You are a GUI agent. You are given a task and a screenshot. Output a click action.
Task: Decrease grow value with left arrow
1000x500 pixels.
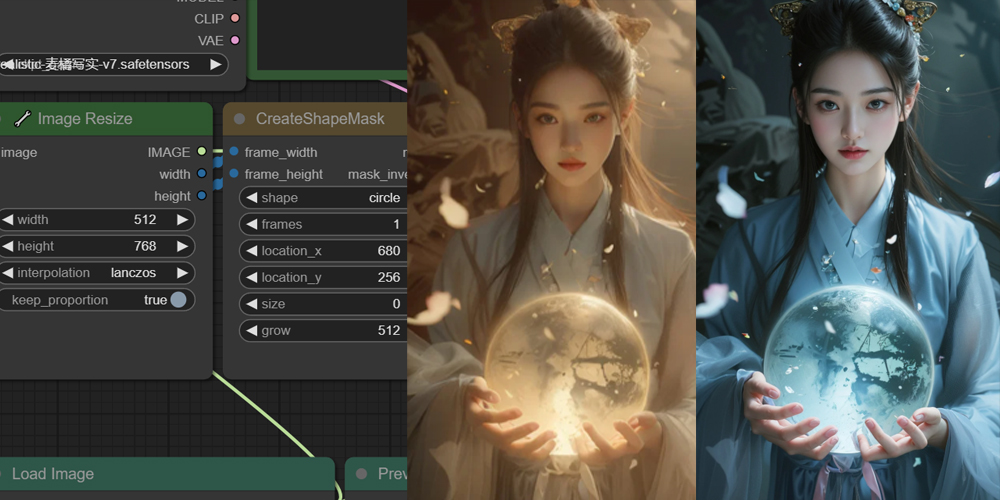point(252,330)
